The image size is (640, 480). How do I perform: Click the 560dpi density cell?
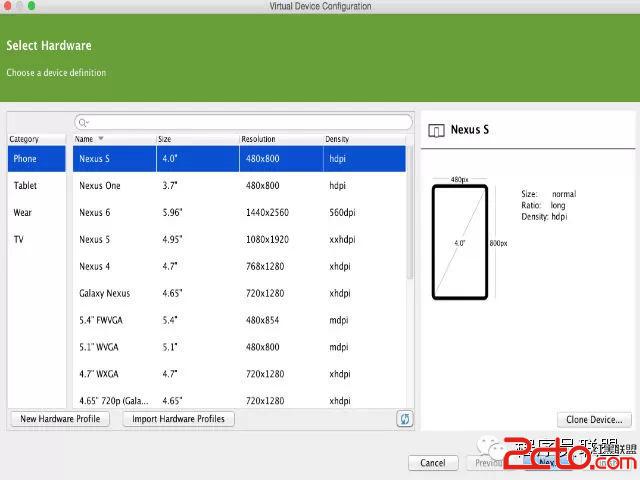342,213
